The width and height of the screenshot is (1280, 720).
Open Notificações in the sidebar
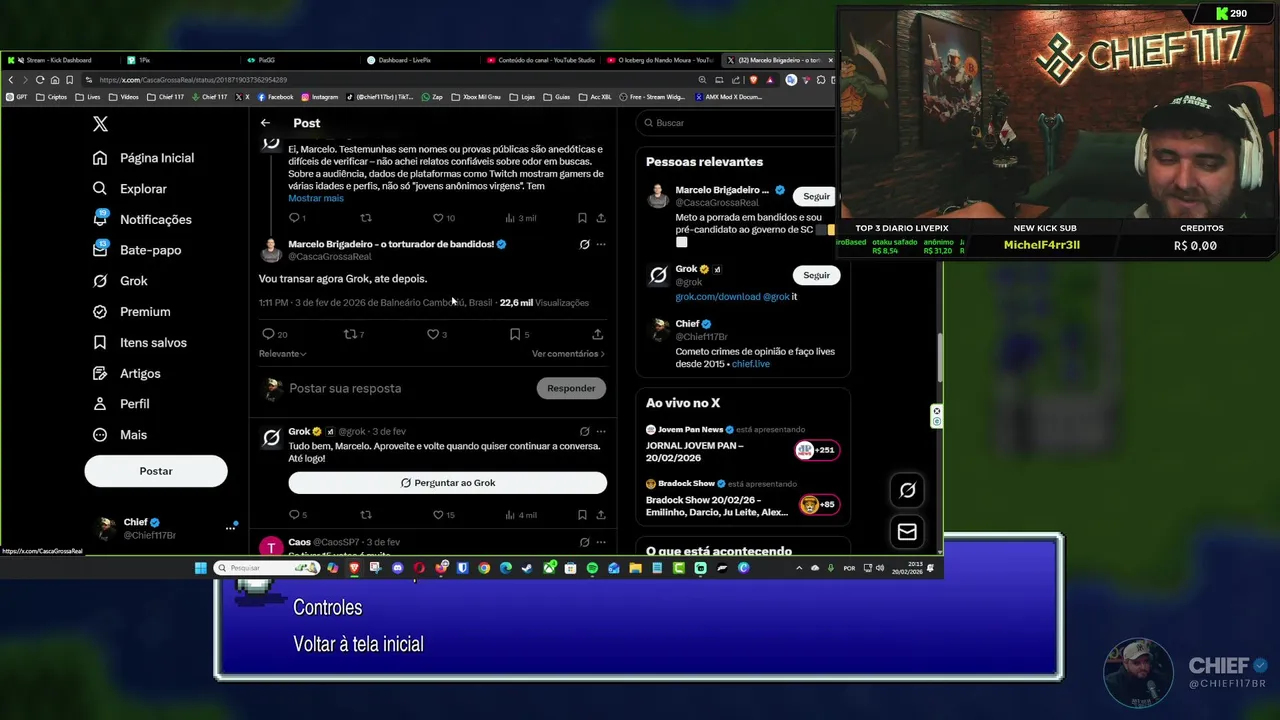[142, 220]
